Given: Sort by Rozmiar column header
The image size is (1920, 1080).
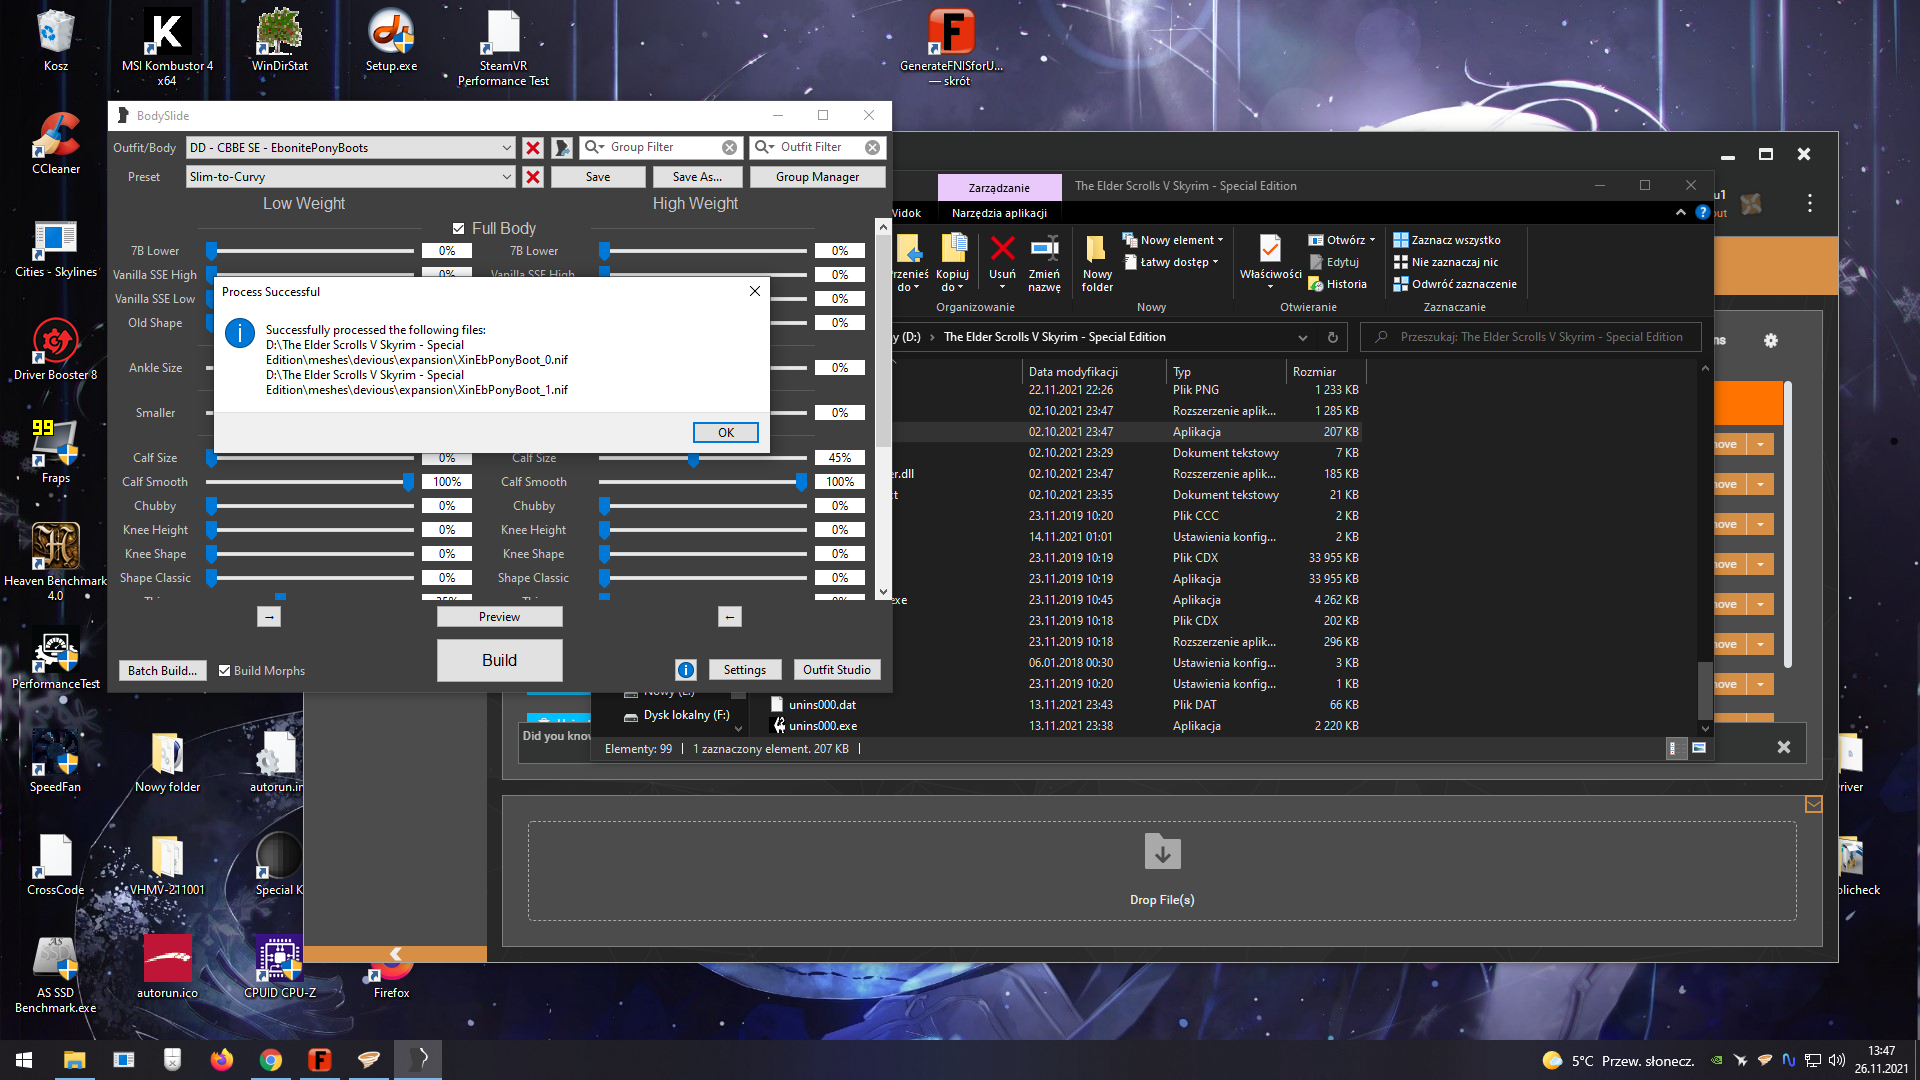Looking at the screenshot, I should click(x=1326, y=371).
